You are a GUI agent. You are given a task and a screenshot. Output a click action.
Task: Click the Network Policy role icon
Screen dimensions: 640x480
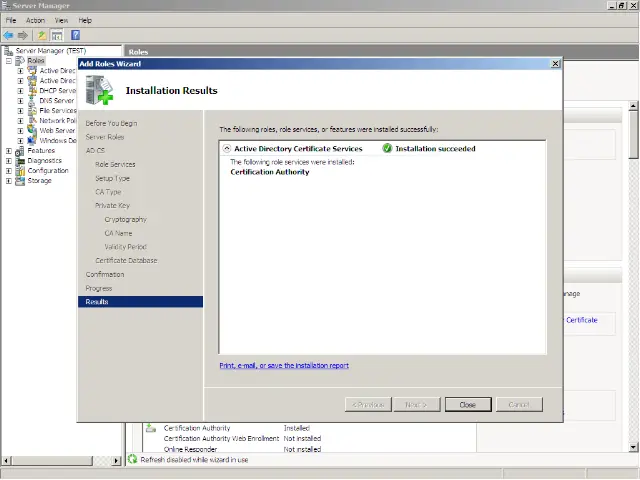point(32,121)
